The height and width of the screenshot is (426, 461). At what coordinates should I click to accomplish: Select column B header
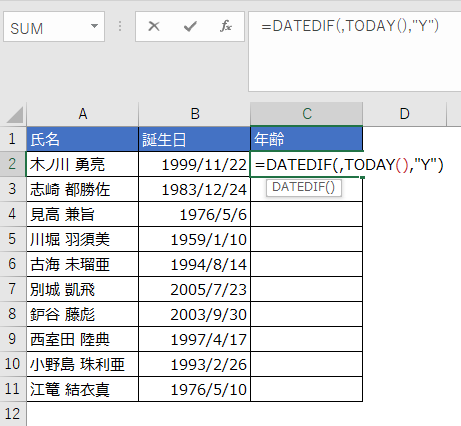(195, 114)
